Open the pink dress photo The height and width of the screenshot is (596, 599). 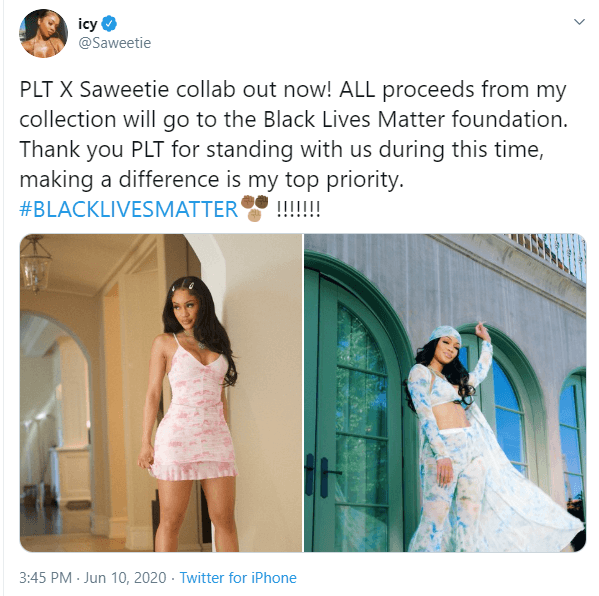161,393
